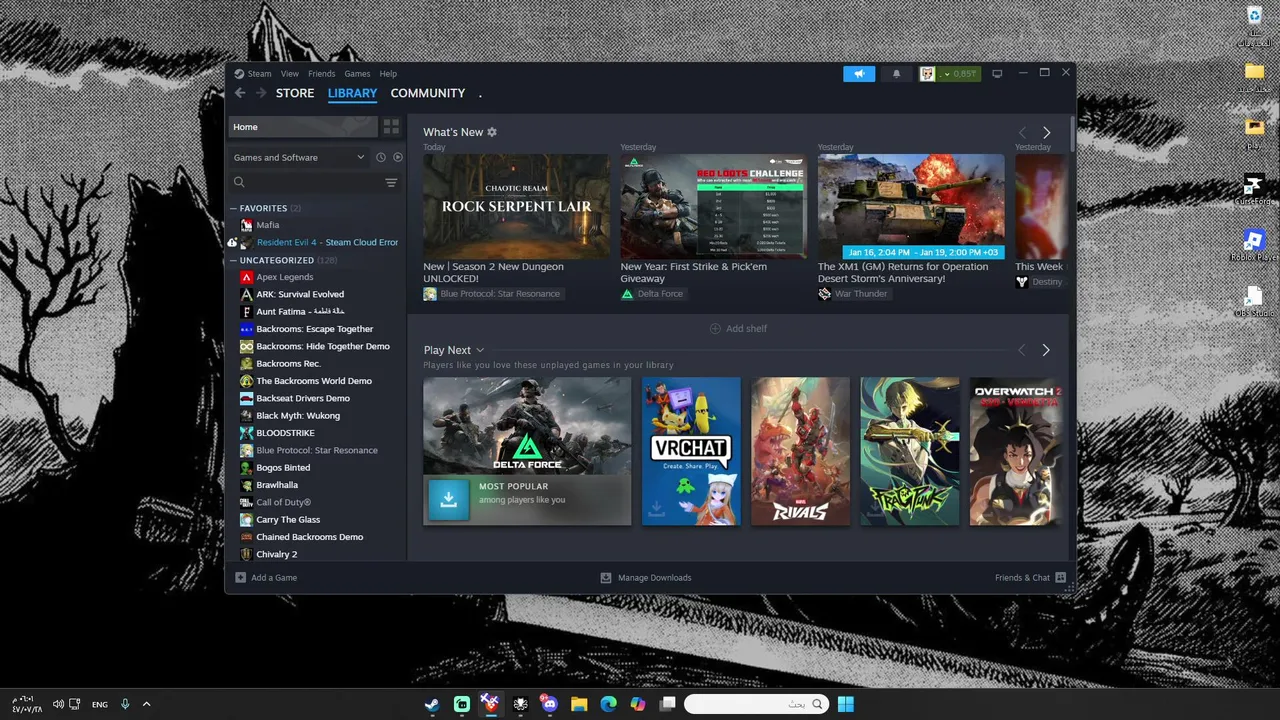Advance What's New with the next arrow
Viewport: 1280px width, 720px height.
tap(1046, 132)
